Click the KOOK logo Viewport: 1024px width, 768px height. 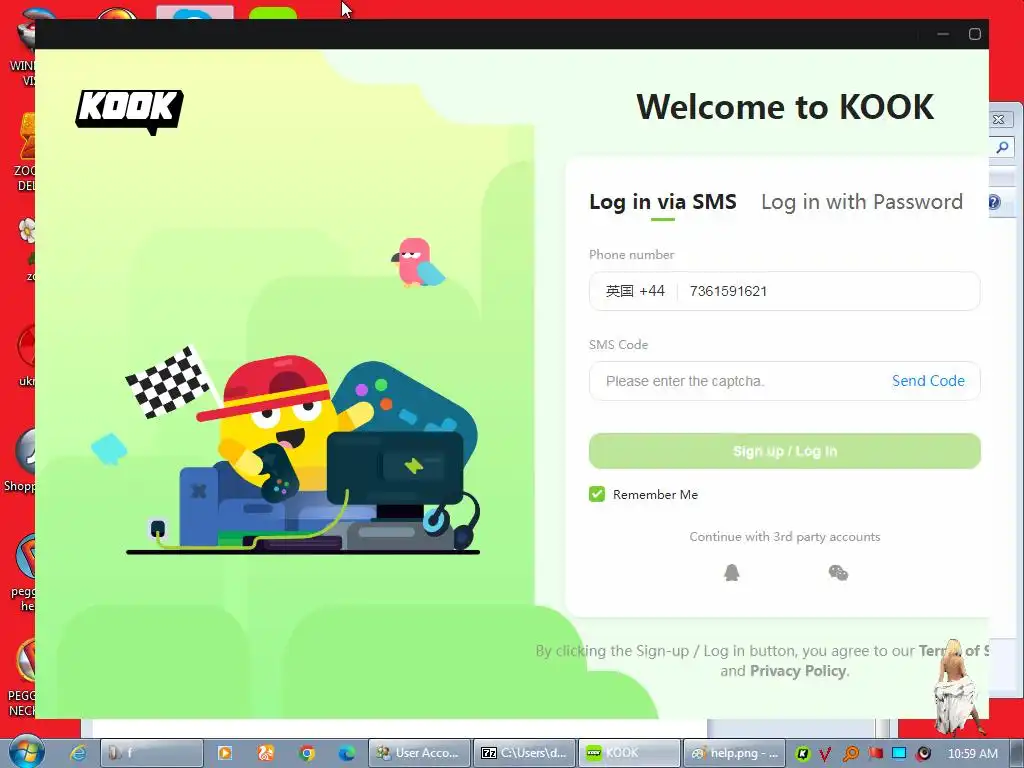[129, 112]
